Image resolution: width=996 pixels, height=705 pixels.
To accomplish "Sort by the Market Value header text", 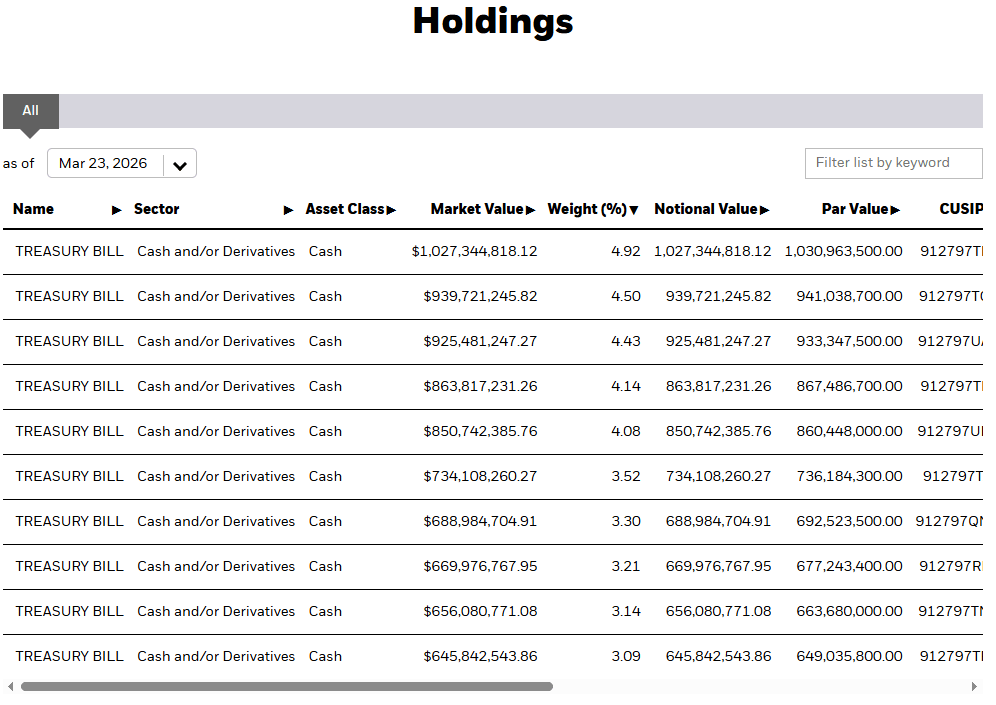I will pyautogui.click(x=476, y=209).
